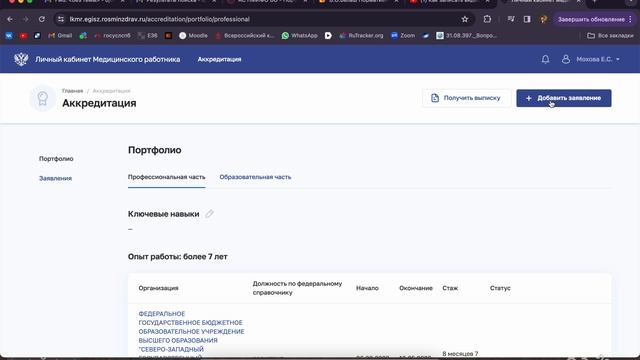Switch to the Образовательная часть tab
Screen dimensions: 640x360
(x=255, y=177)
